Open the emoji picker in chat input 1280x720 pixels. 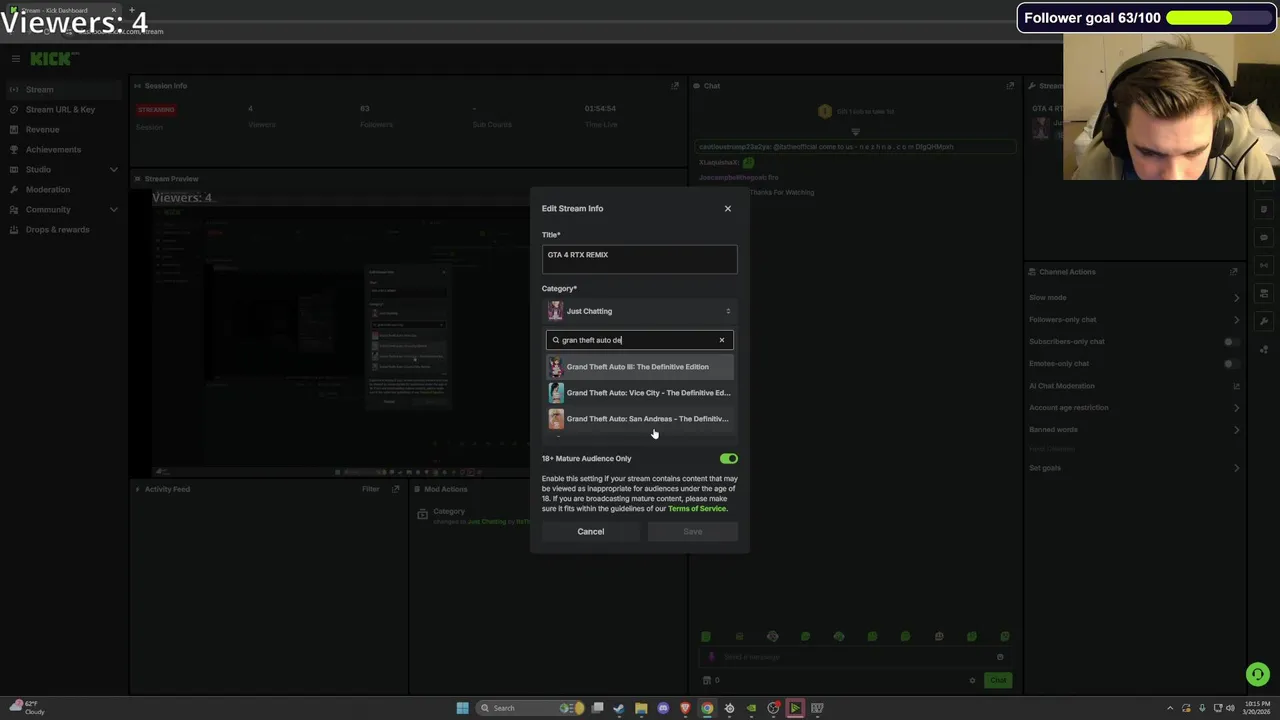[x=999, y=657]
